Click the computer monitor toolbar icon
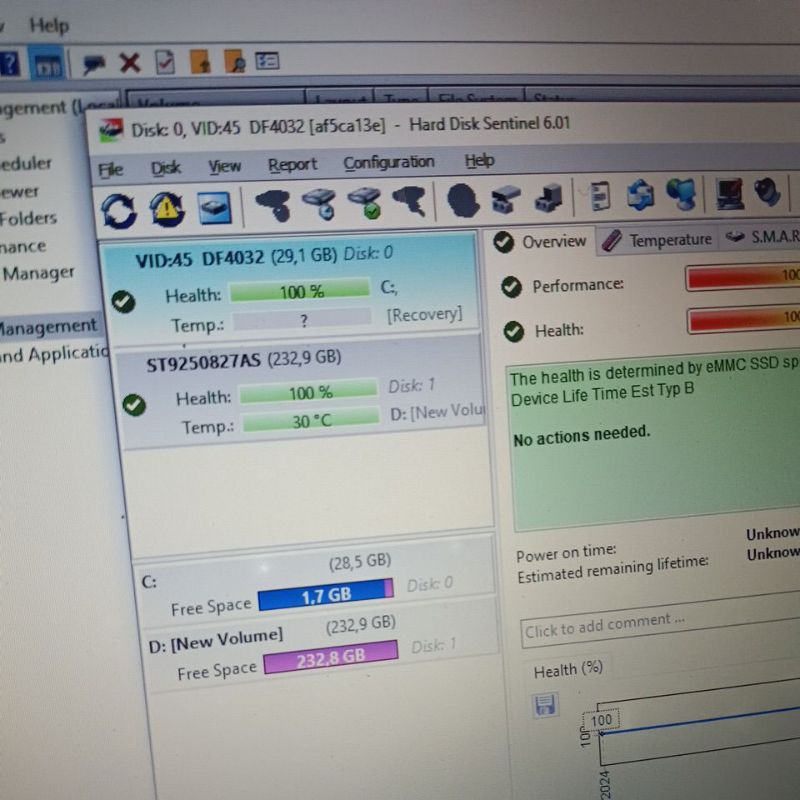This screenshot has height=800, width=800. 729,193
